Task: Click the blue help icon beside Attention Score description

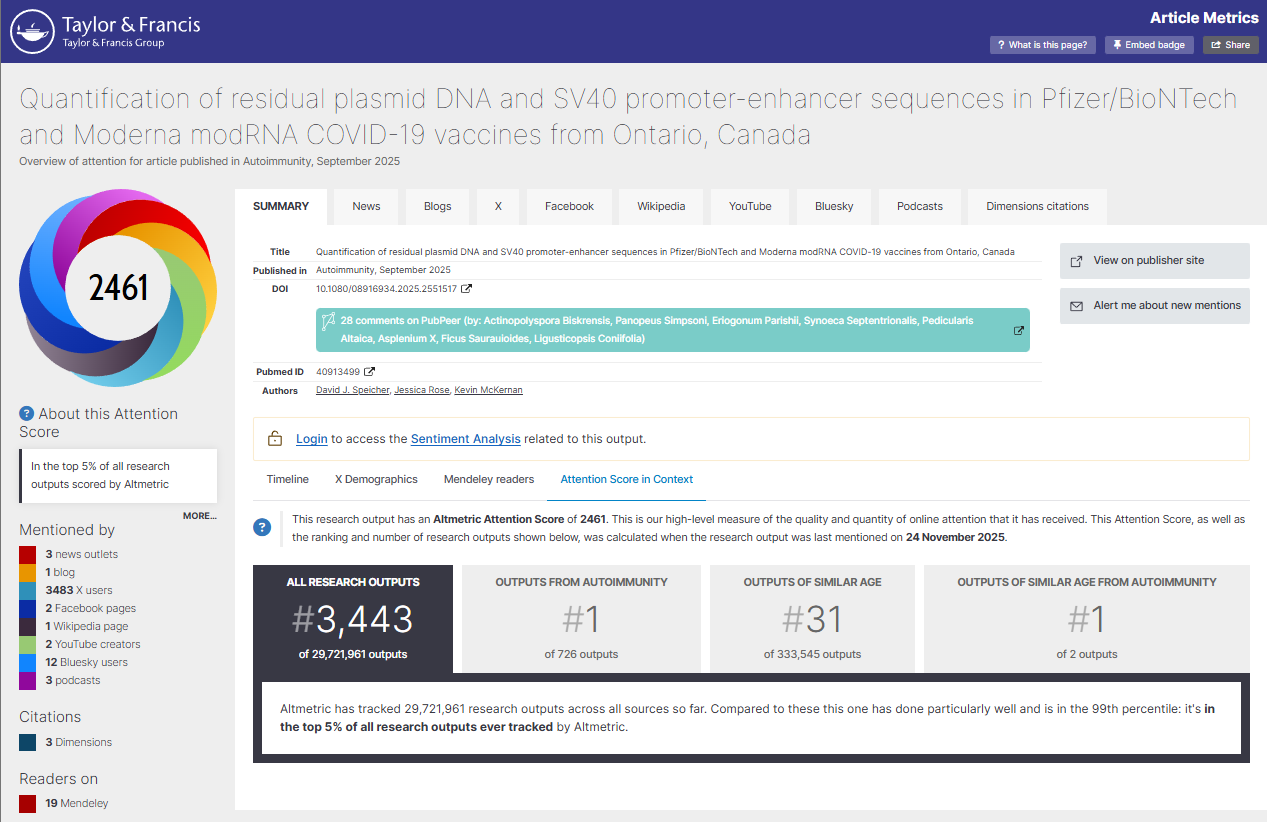Action: (262, 527)
